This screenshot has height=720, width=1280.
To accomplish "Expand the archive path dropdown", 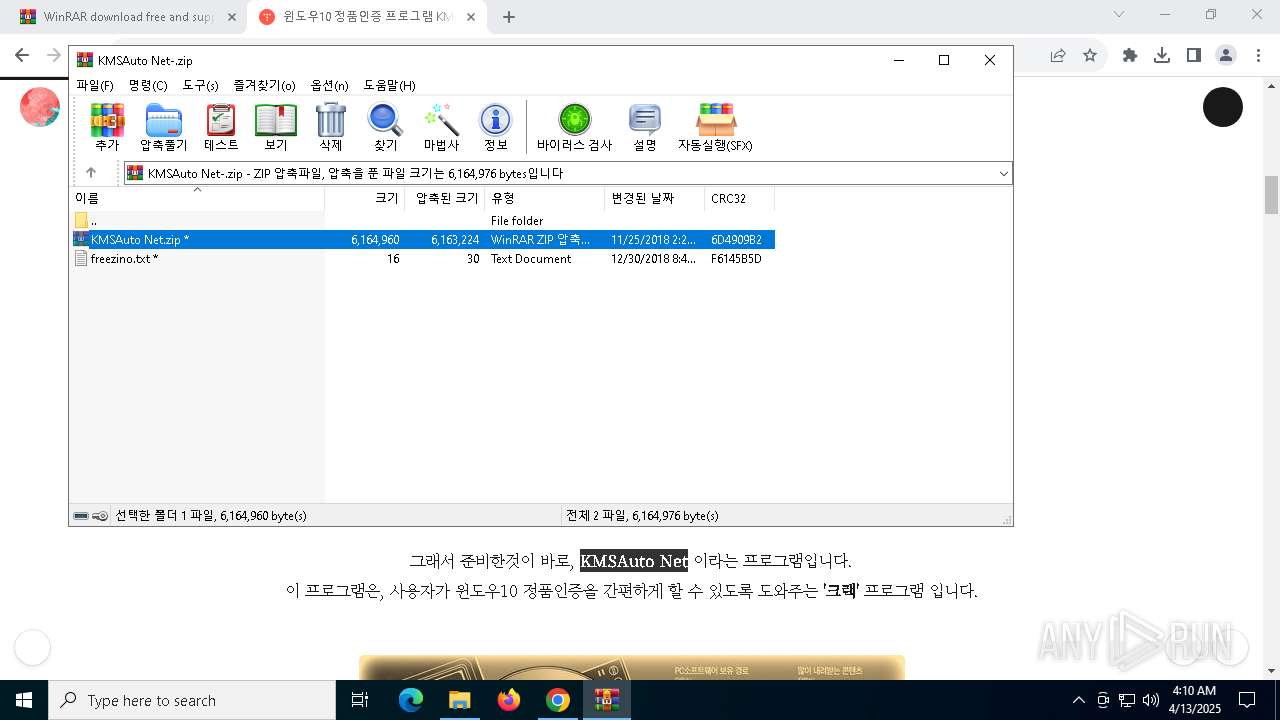I will tap(1003, 173).
